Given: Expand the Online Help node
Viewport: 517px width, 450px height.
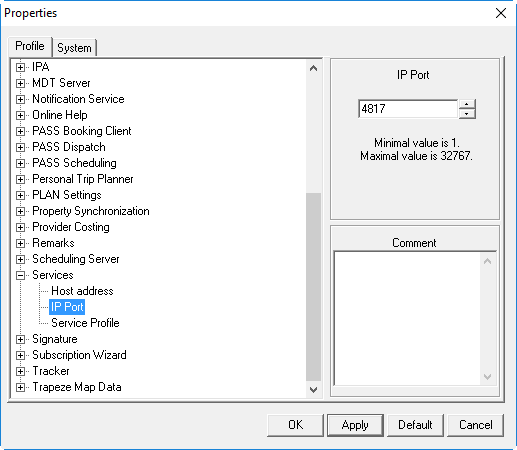Looking at the screenshot, I should point(20,115).
